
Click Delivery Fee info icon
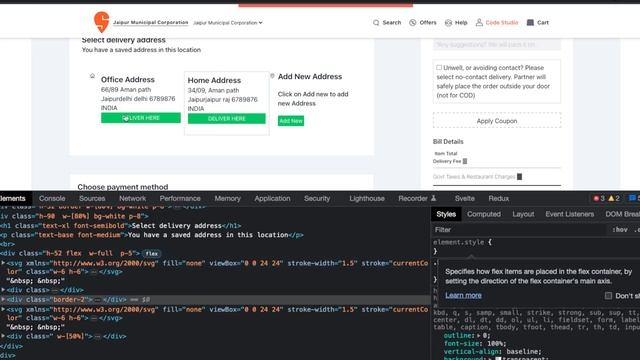[x=465, y=161]
